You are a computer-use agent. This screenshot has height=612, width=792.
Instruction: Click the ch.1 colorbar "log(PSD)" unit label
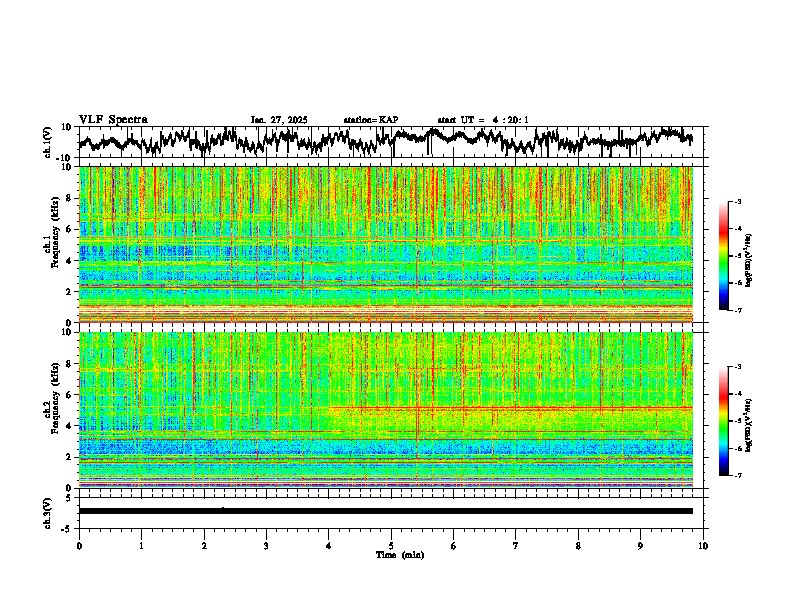click(749, 260)
